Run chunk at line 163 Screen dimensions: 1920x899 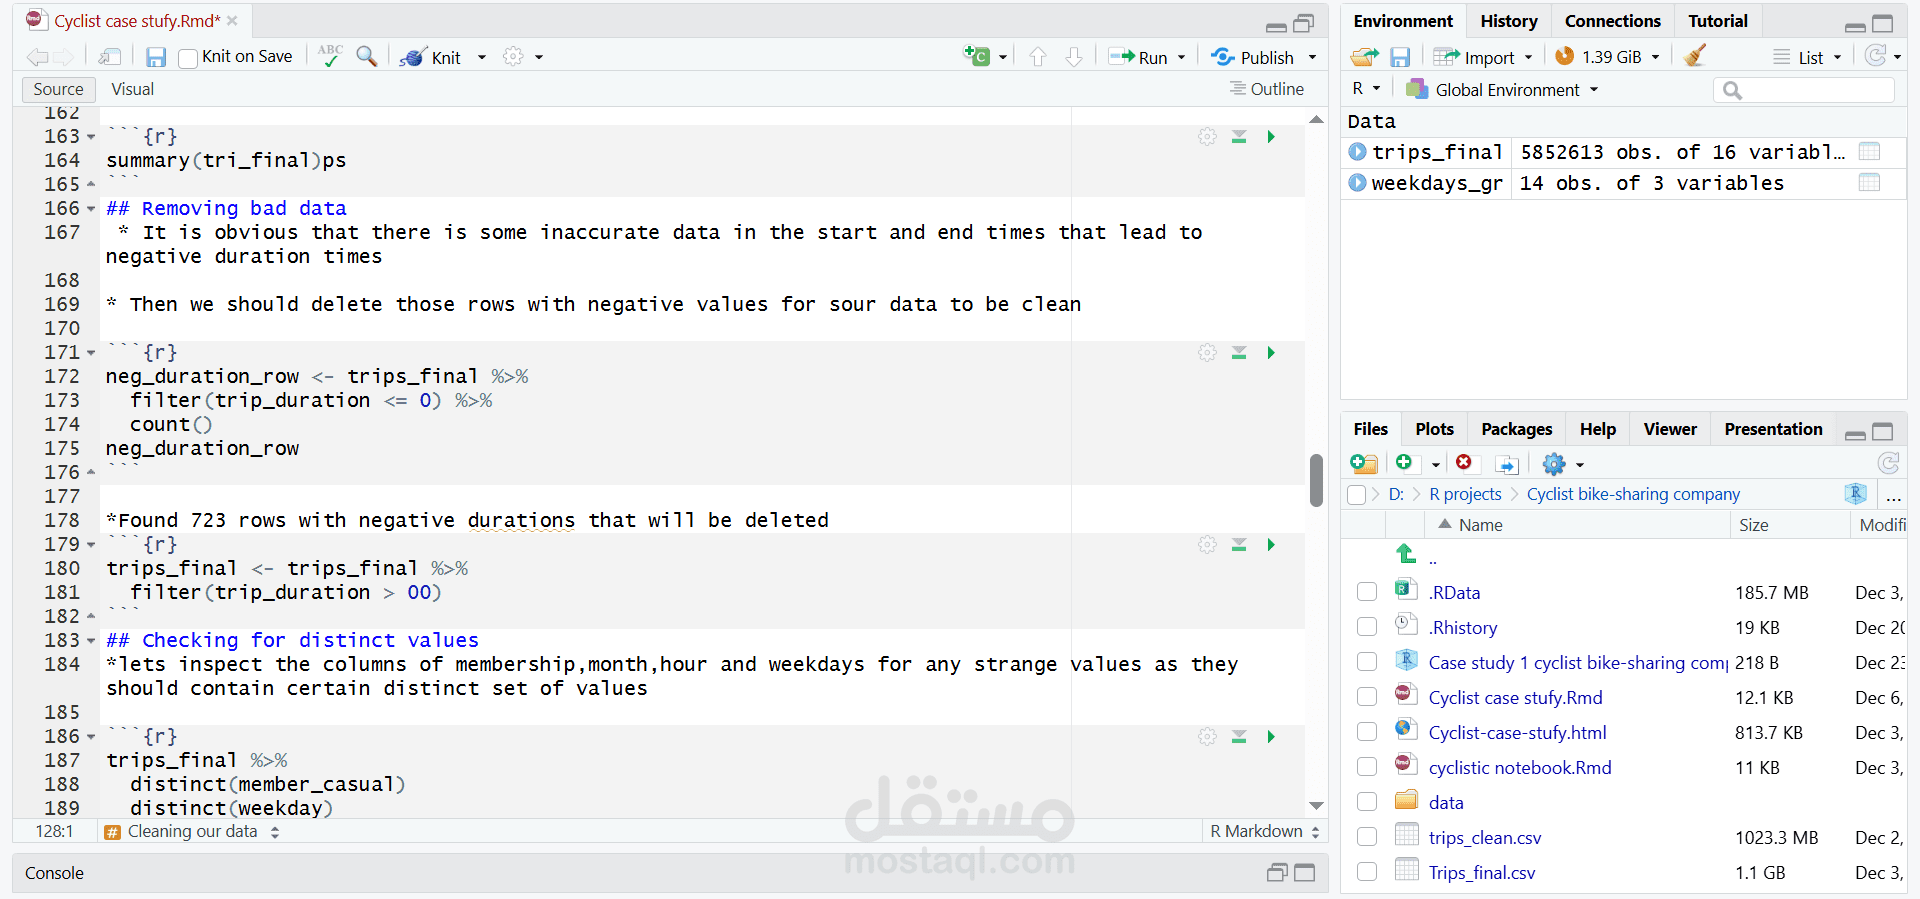coord(1271,136)
